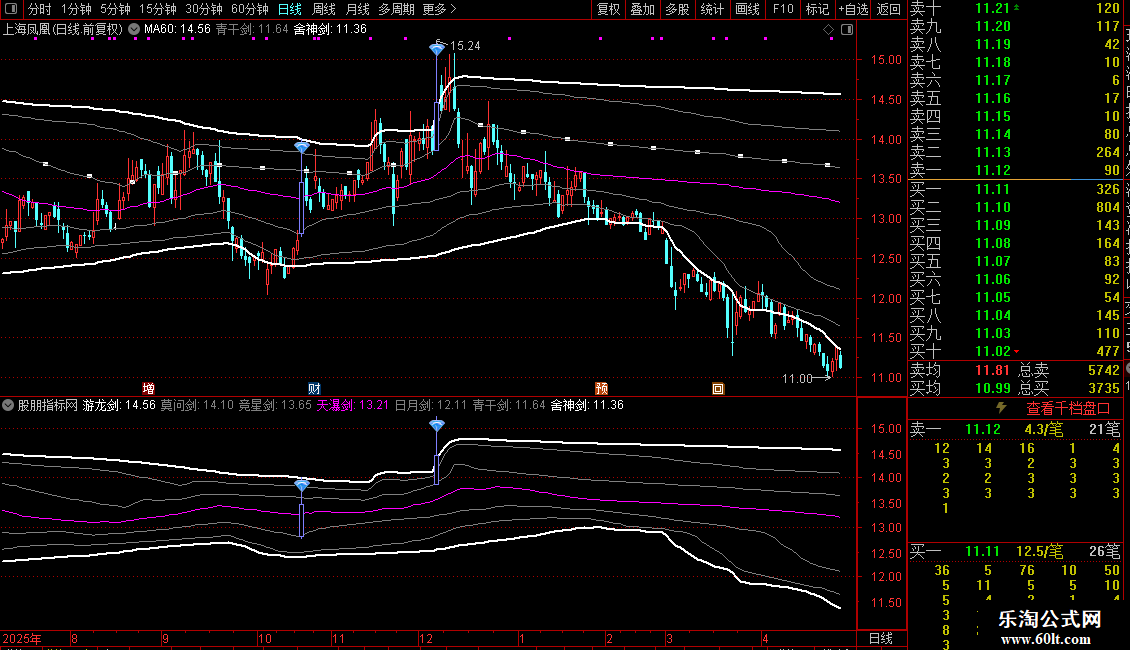Click the 日月剑: 12.11 indicator label
The height and width of the screenshot is (650, 1130).
pyautogui.click(x=430, y=405)
